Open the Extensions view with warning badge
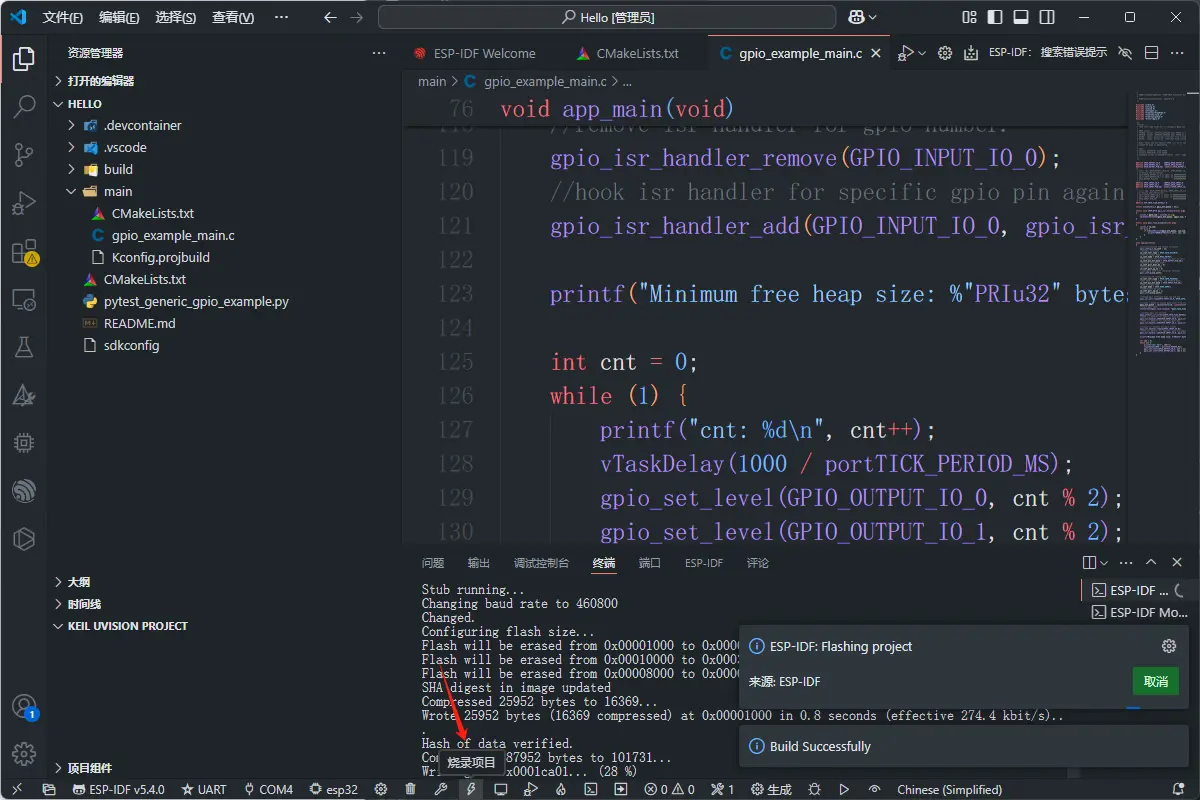 tap(24, 251)
